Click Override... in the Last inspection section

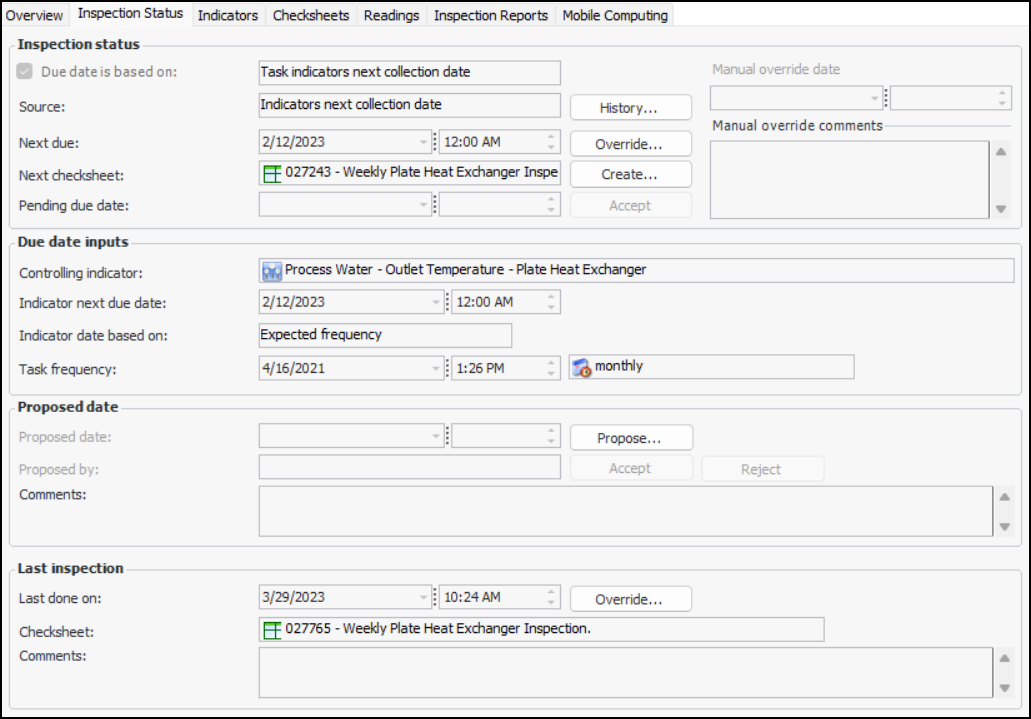point(630,600)
